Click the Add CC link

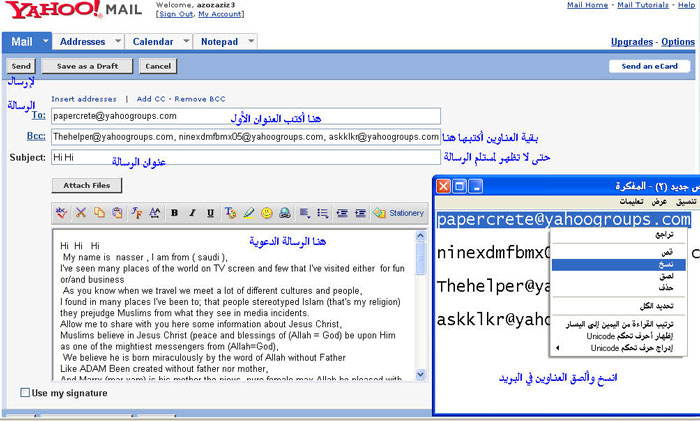point(151,99)
